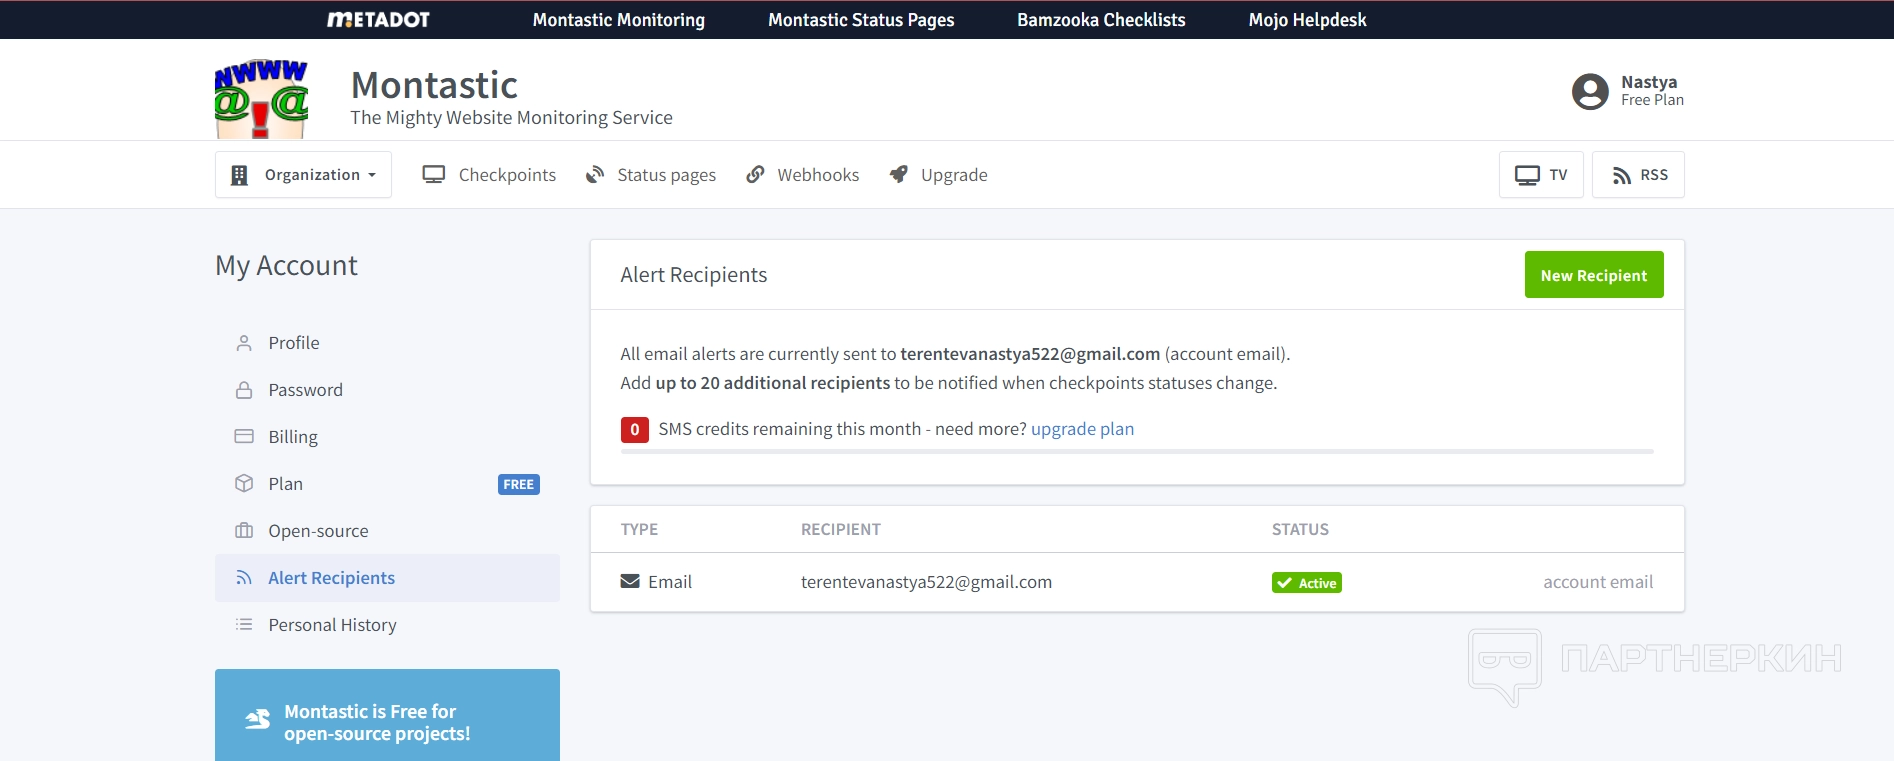
Task: Click recipient terentevanastya522@gmail.com in table row
Action: pos(926,582)
